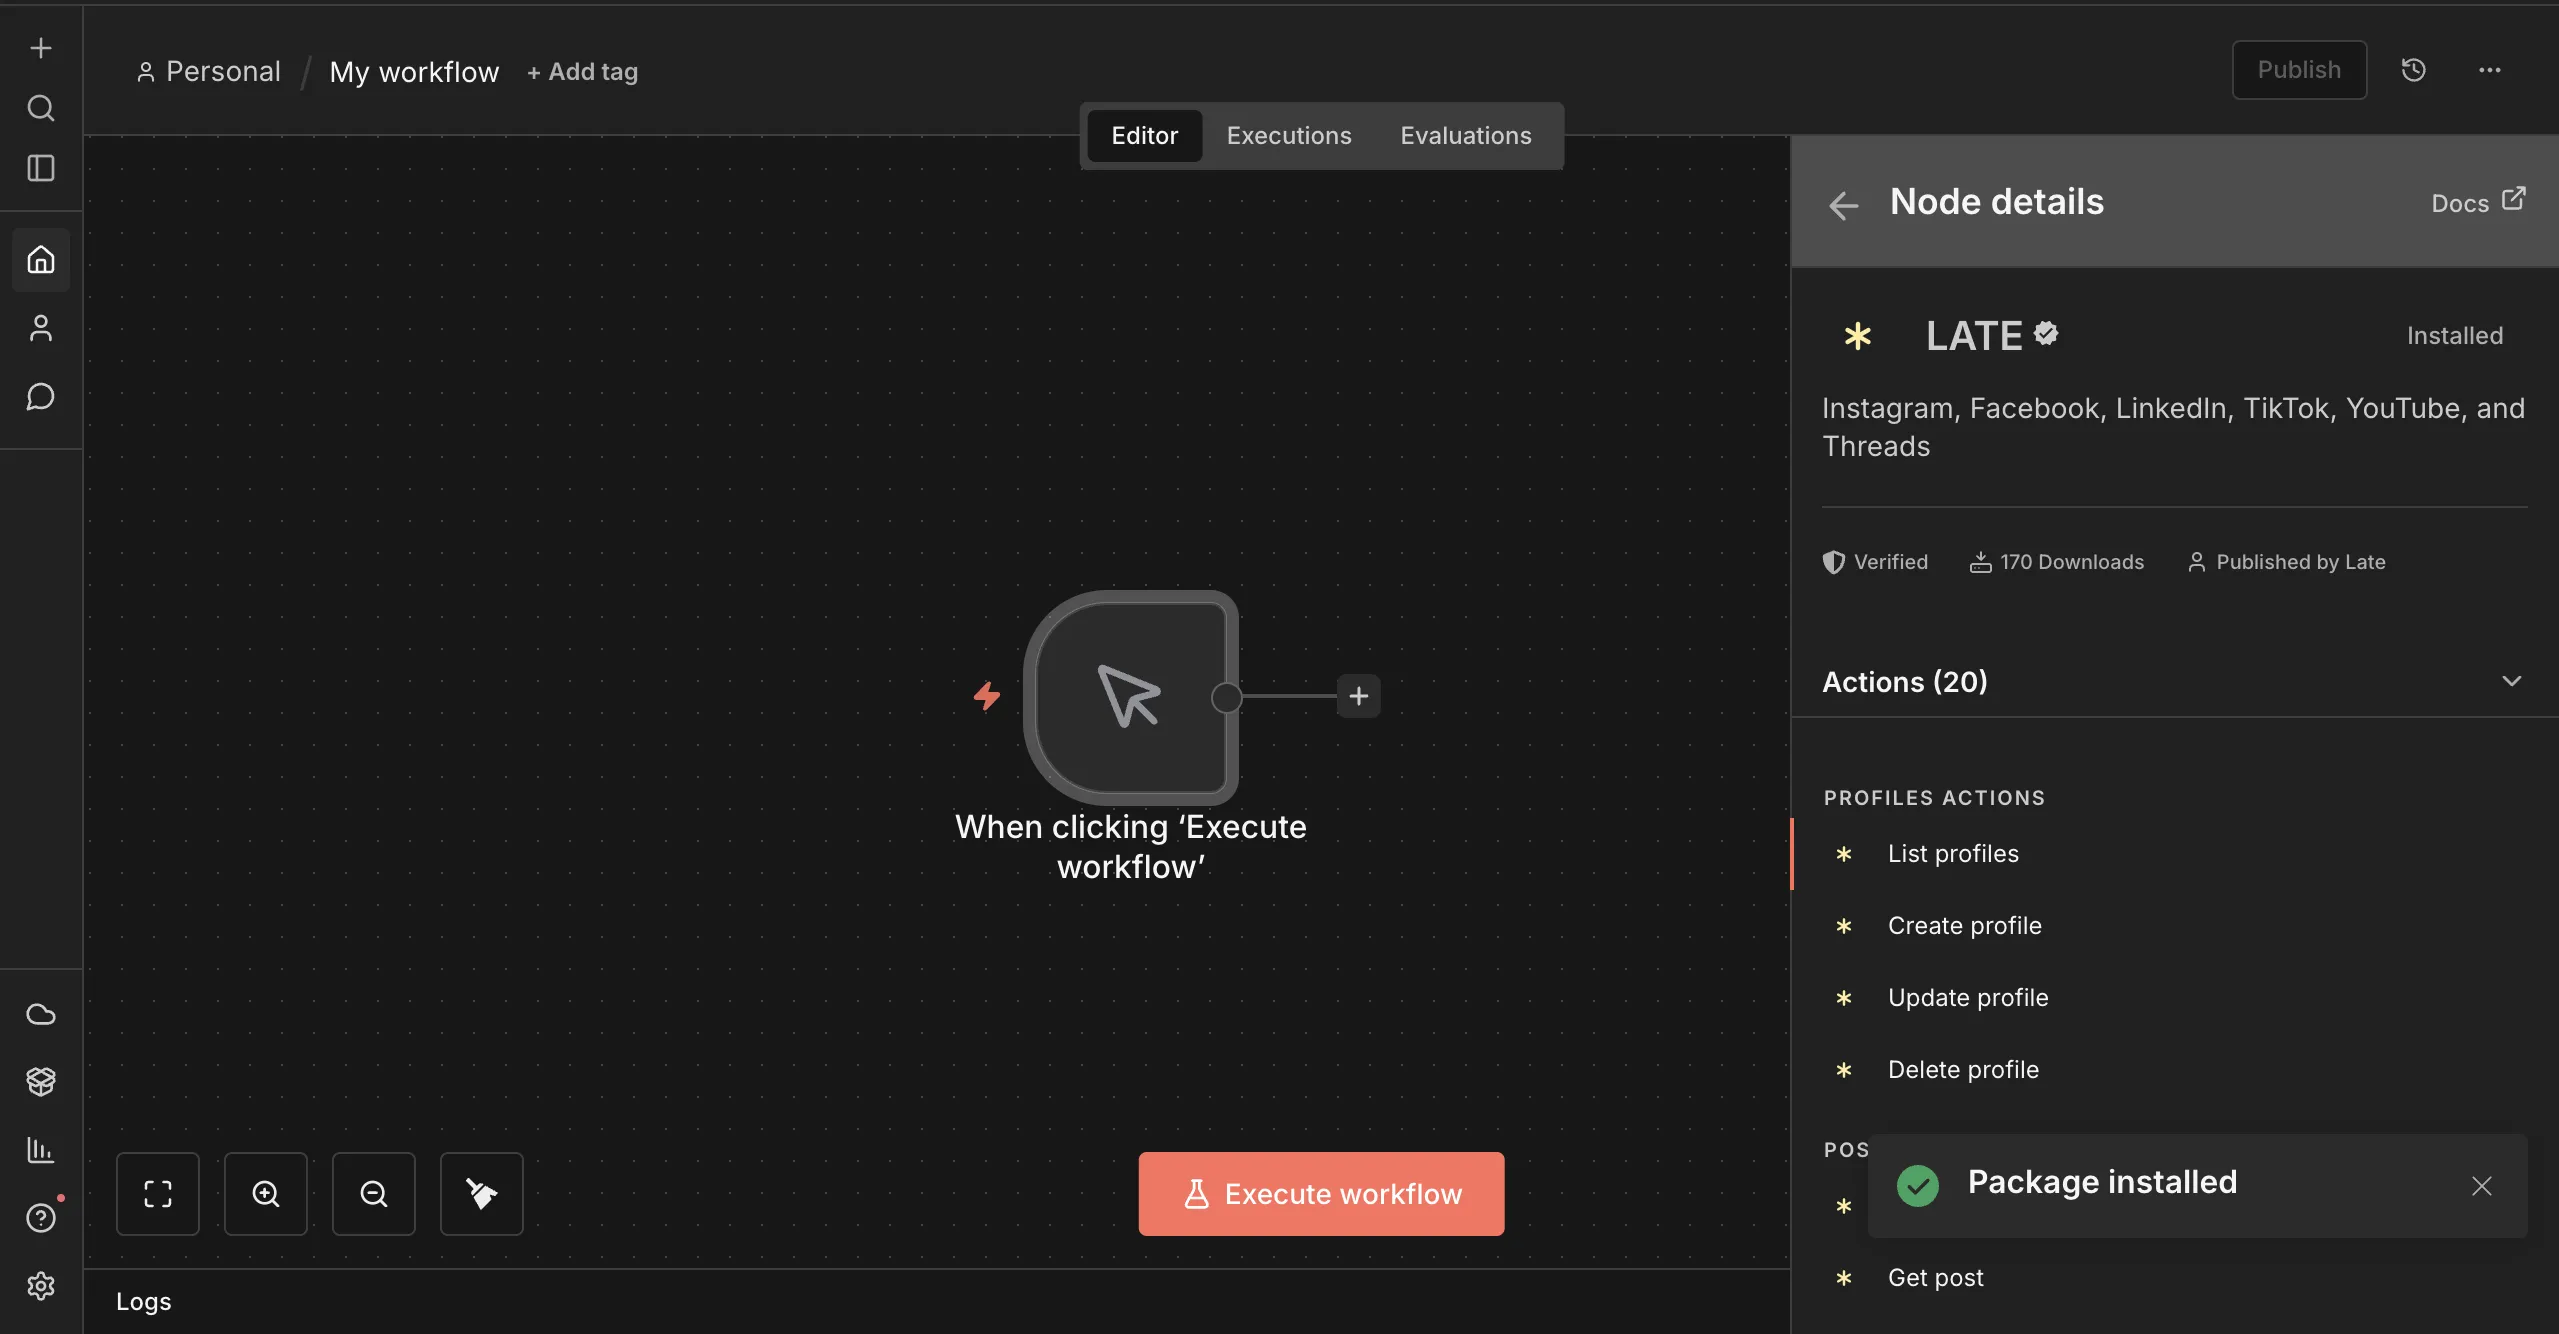Open workflow version history icon
Screen dimensions: 2559x1334
2413,70
